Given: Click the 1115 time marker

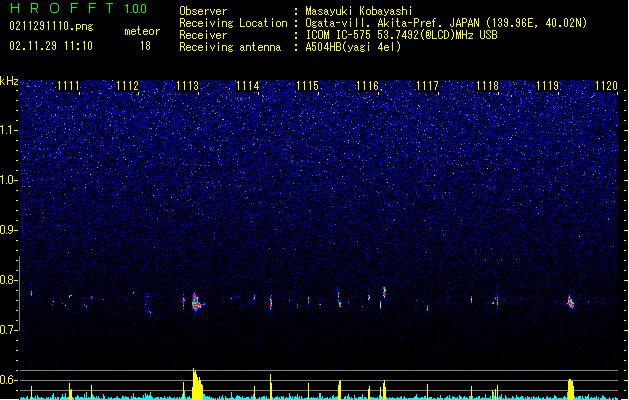Looking at the screenshot, I should coord(307,86).
